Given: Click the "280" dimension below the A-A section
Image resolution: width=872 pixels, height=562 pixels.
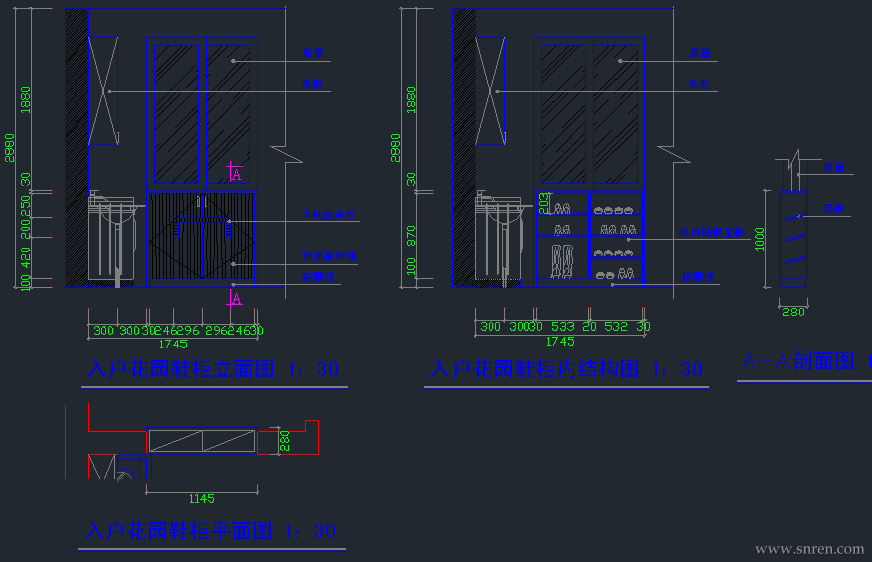Looking at the screenshot, I should pyautogui.click(x=794, y=312).
